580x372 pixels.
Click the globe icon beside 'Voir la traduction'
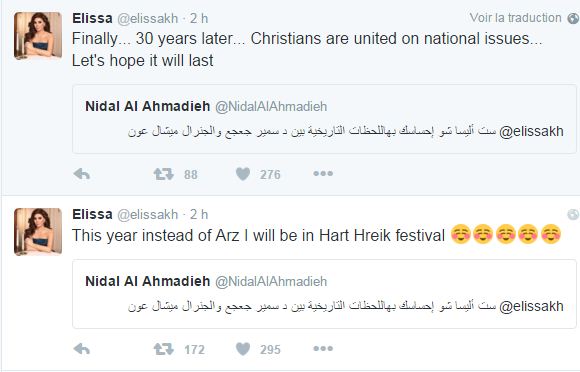(x=573, y=18)
